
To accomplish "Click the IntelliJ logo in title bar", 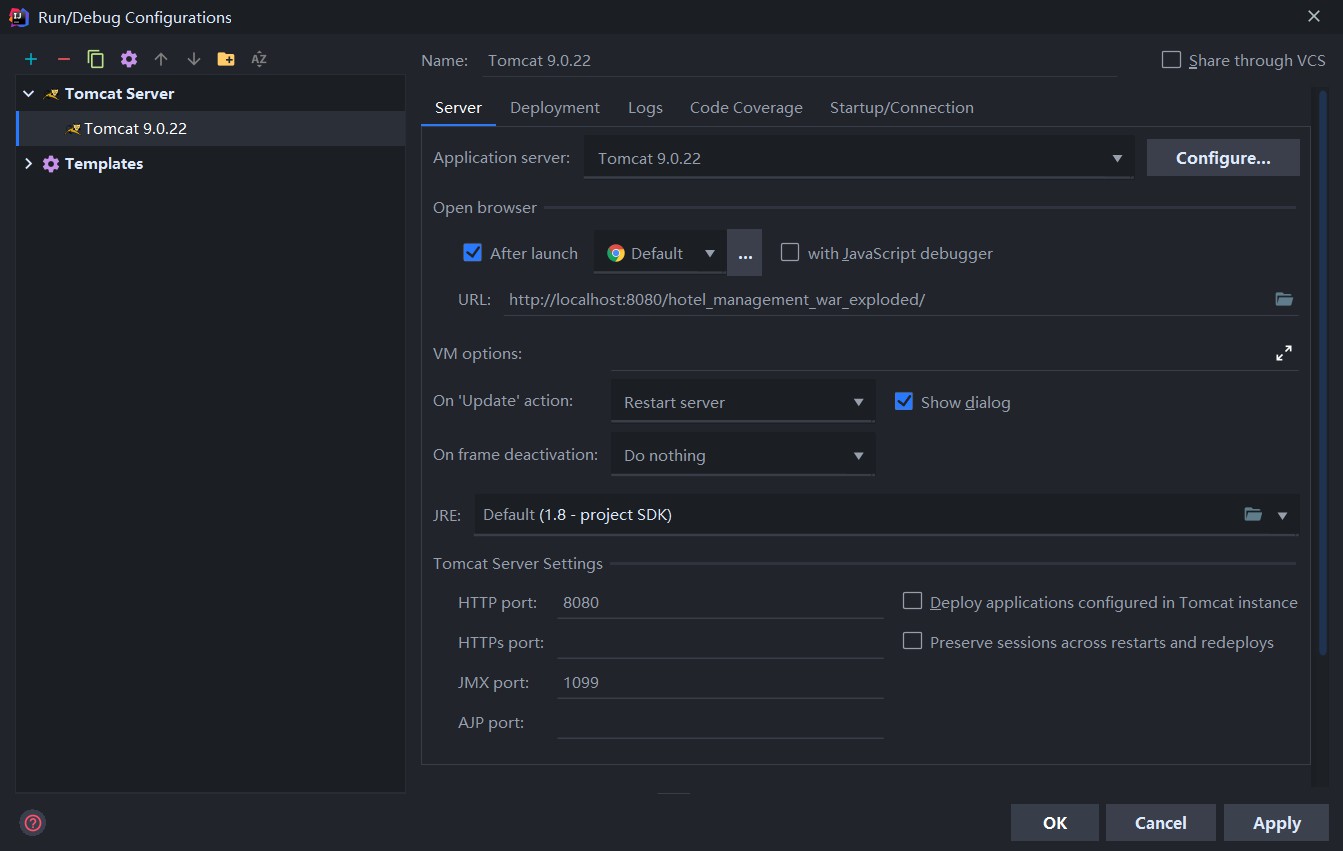I will click(18, 17).
